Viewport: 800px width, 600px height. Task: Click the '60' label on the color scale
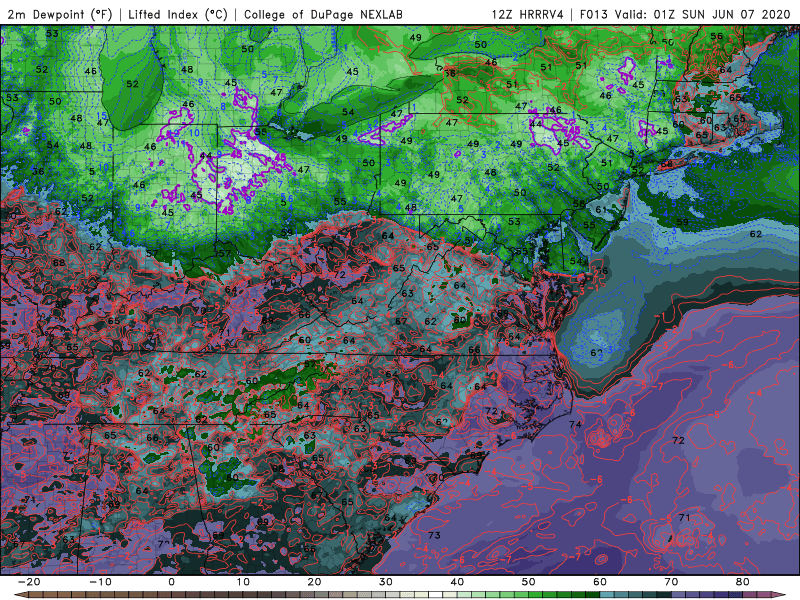tap(600, 582)
